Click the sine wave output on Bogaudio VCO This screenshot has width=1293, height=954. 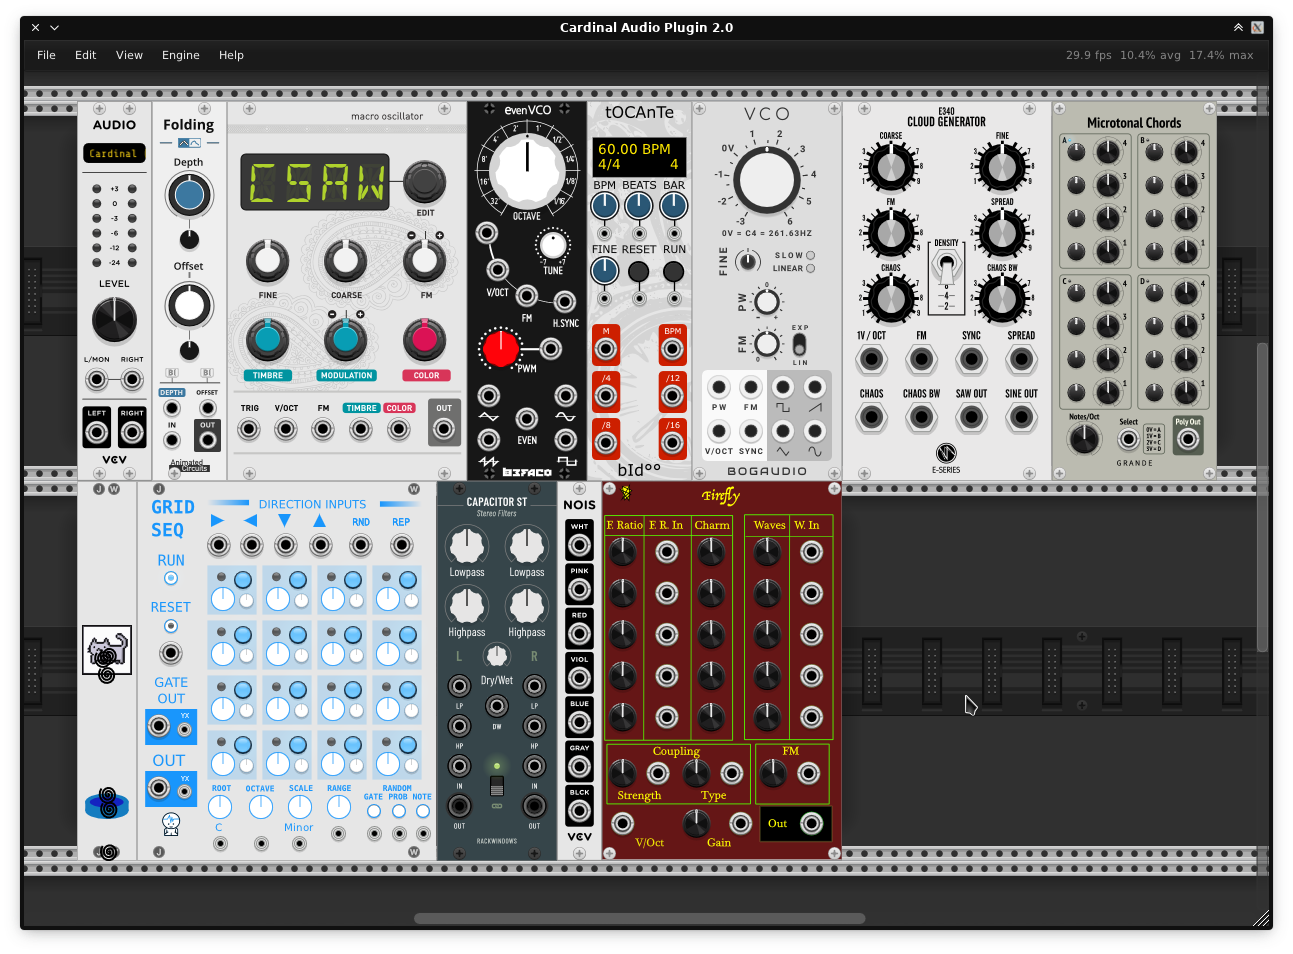[x=815, y=431]
